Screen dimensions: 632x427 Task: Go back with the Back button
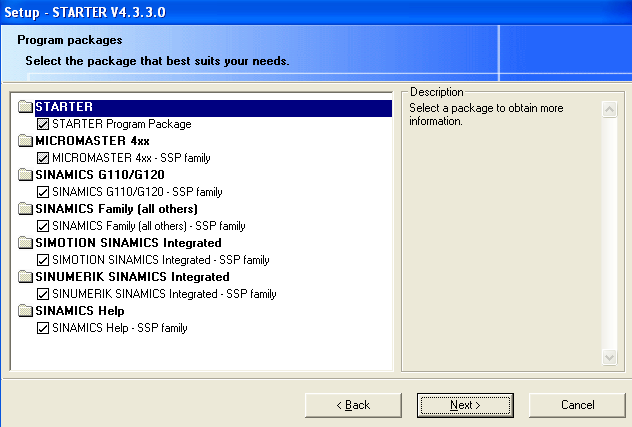(353, 405)
